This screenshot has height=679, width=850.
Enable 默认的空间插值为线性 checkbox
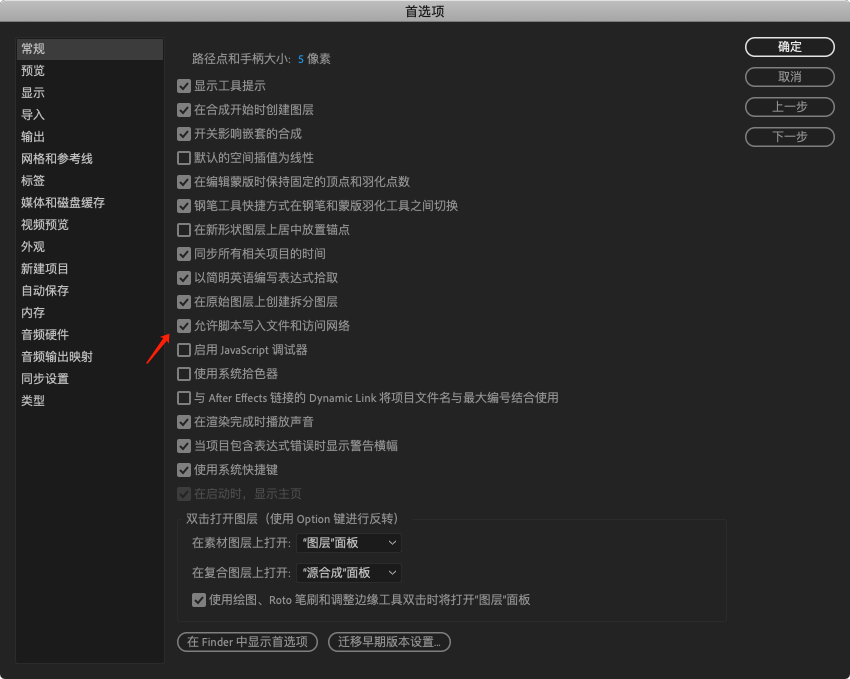click(x=184, y=158)
